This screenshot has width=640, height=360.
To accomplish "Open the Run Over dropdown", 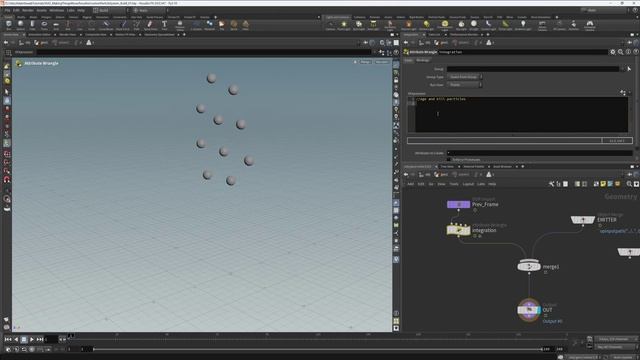I will (465, 85).
